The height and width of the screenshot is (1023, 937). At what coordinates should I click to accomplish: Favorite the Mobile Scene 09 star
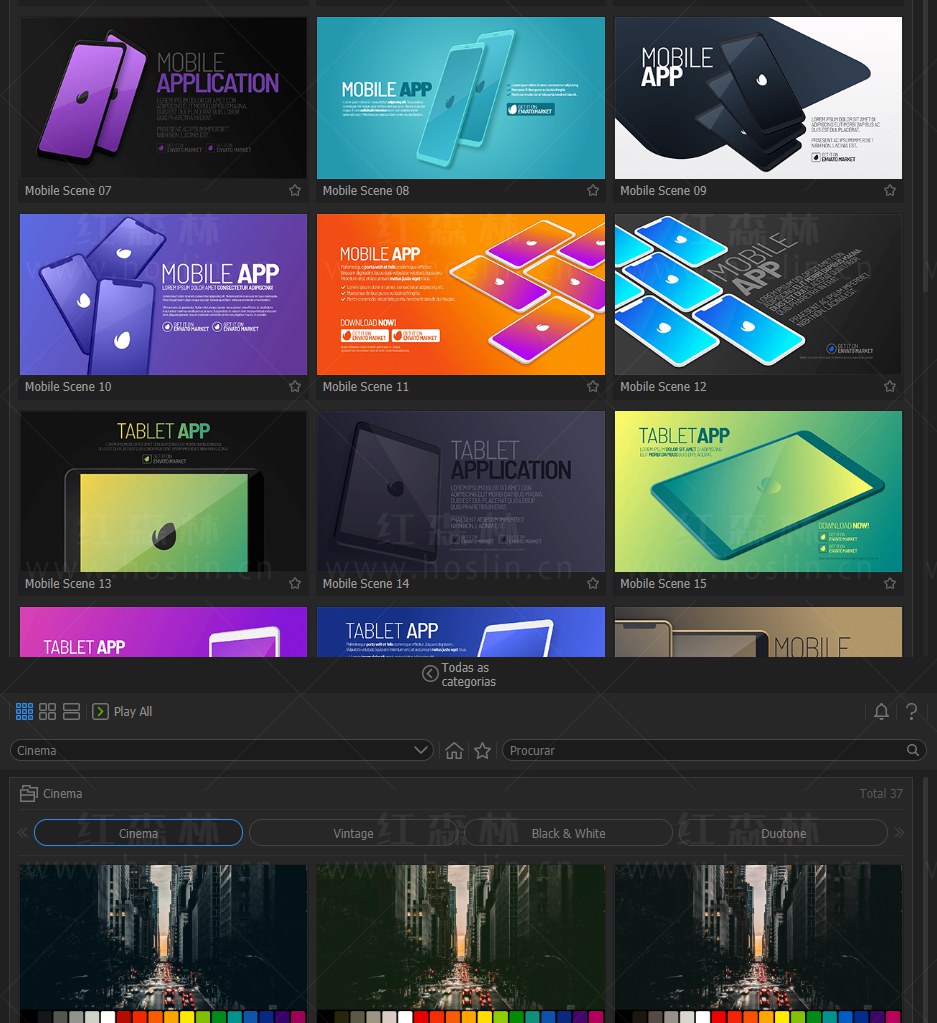[x=890, y=191]
